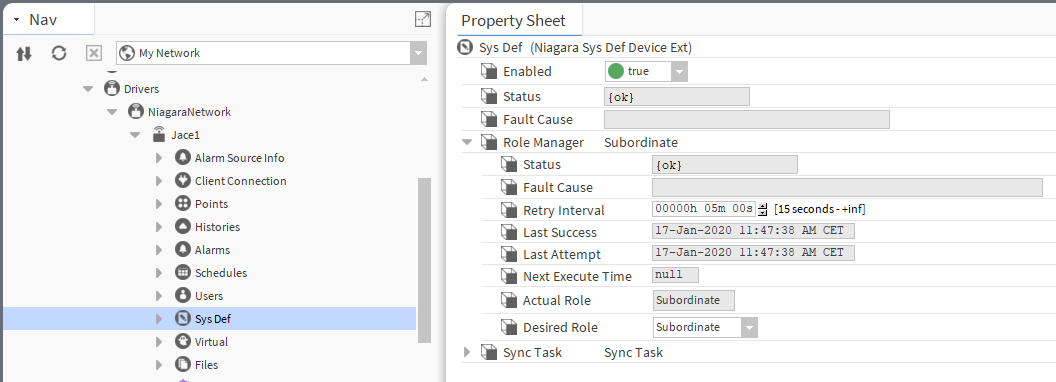Screen dimensions: 1056x382
Task: Click the refresh icon in Nav toolbar
Action: tap(59, 53)
